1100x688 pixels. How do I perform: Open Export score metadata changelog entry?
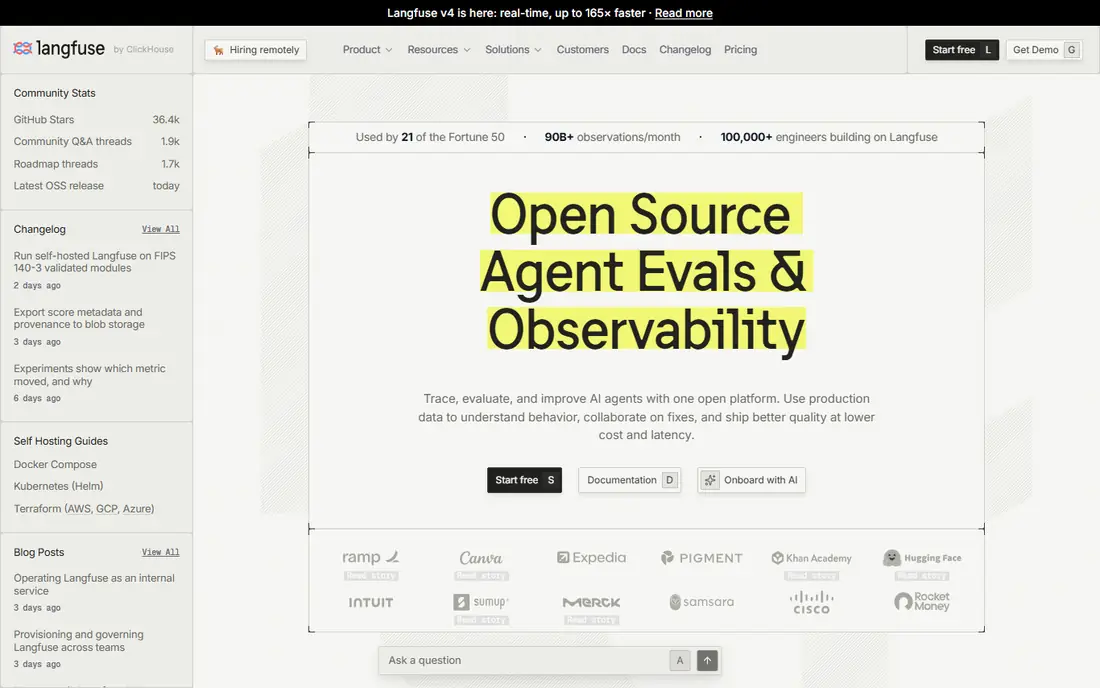pyautogui.click(x=79, y=318)
